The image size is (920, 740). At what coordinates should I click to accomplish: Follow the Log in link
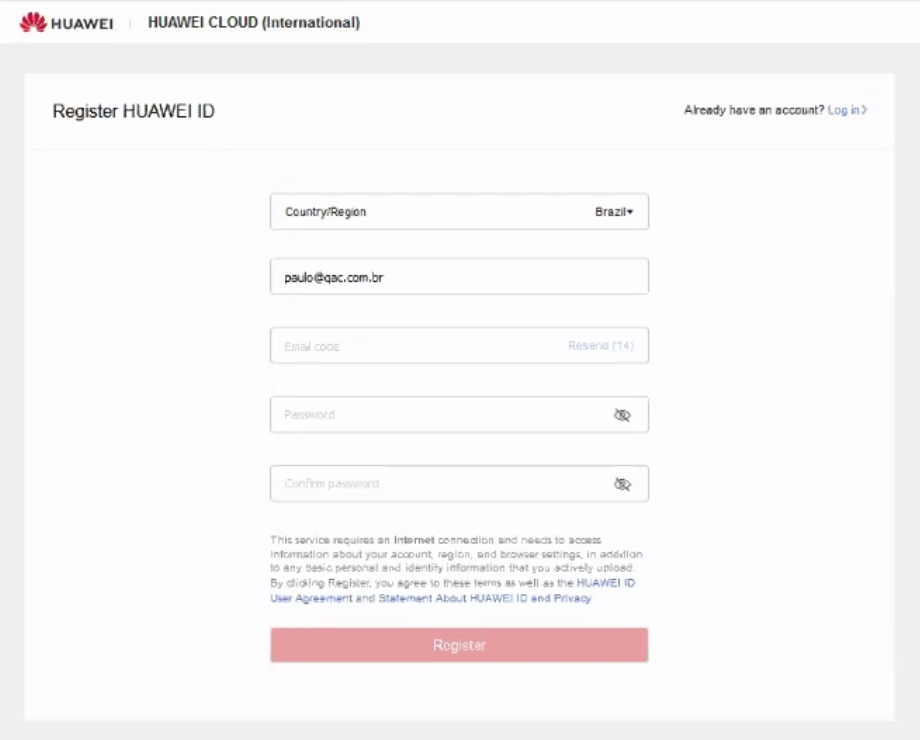click(843, 110)
